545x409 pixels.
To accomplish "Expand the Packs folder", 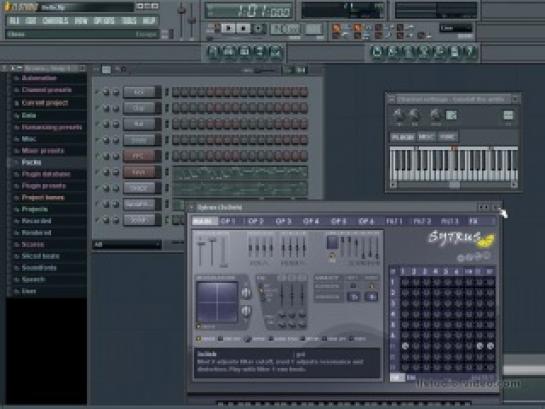I will [x=31, y=162].
